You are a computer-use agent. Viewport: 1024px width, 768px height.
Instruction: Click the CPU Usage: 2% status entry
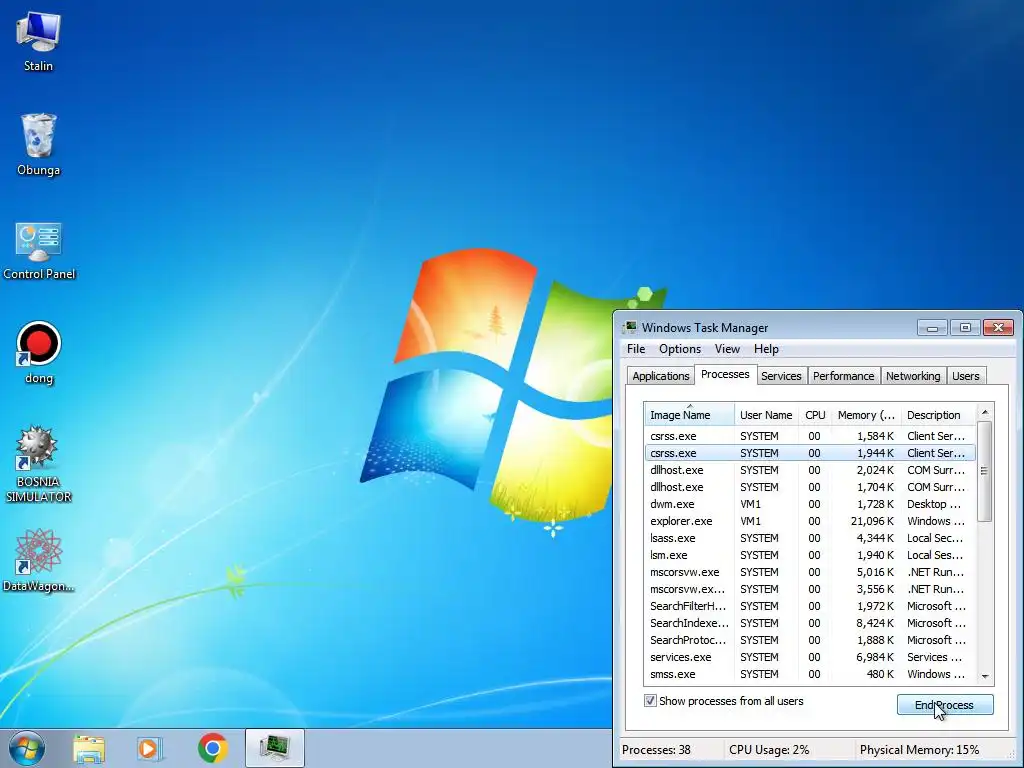pyautogui.click(x=769, y=750)
